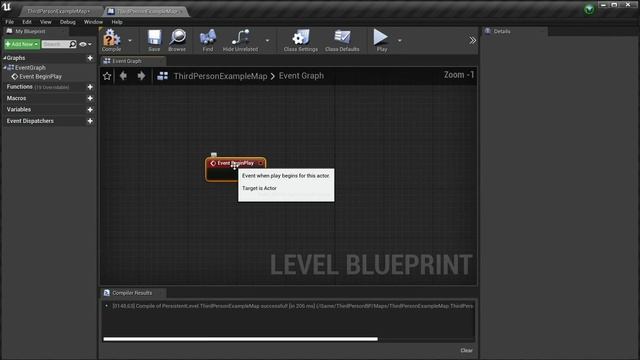The width and height of the screenshot is (640, 360).
Task: Select the Details panel tab
Action: (x=514, y=31)
